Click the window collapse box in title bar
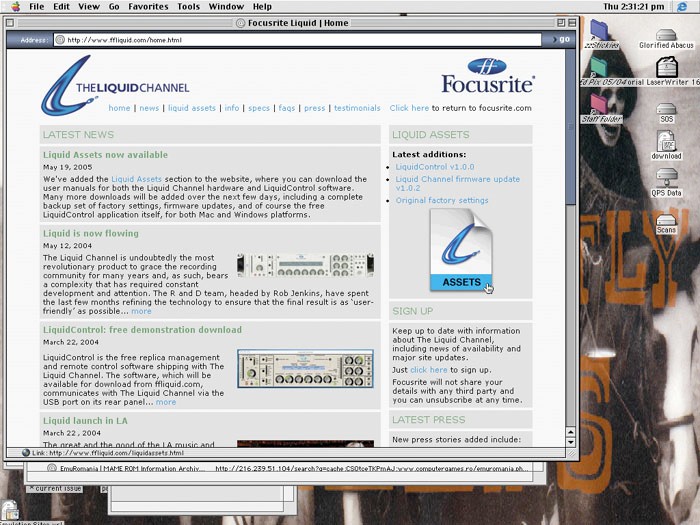The image size is (700, 525). point(572,22)
